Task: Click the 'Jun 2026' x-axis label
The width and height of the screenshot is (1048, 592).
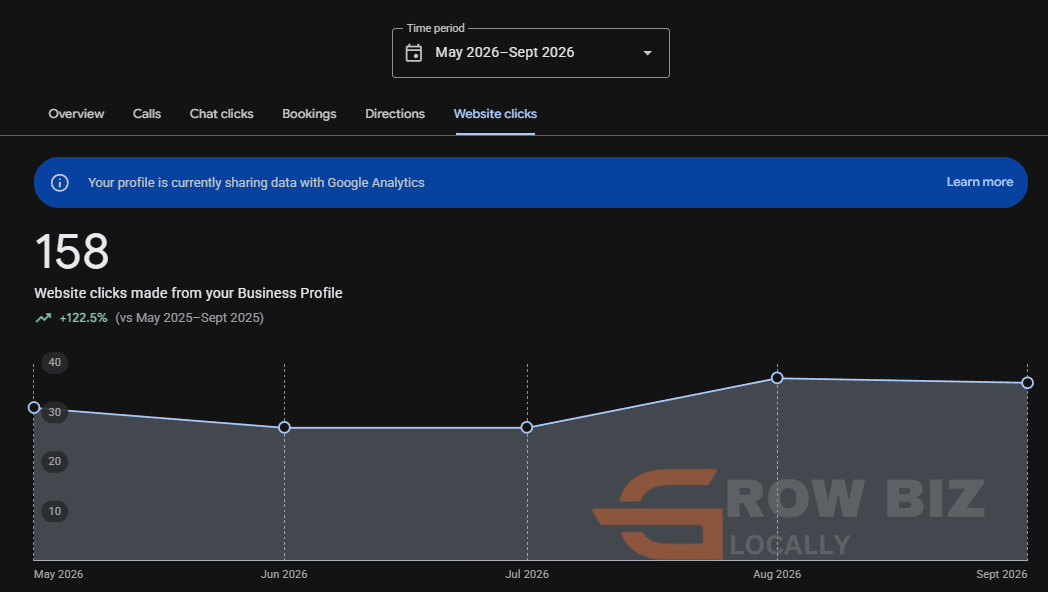Action: click(x=284, y=574)
